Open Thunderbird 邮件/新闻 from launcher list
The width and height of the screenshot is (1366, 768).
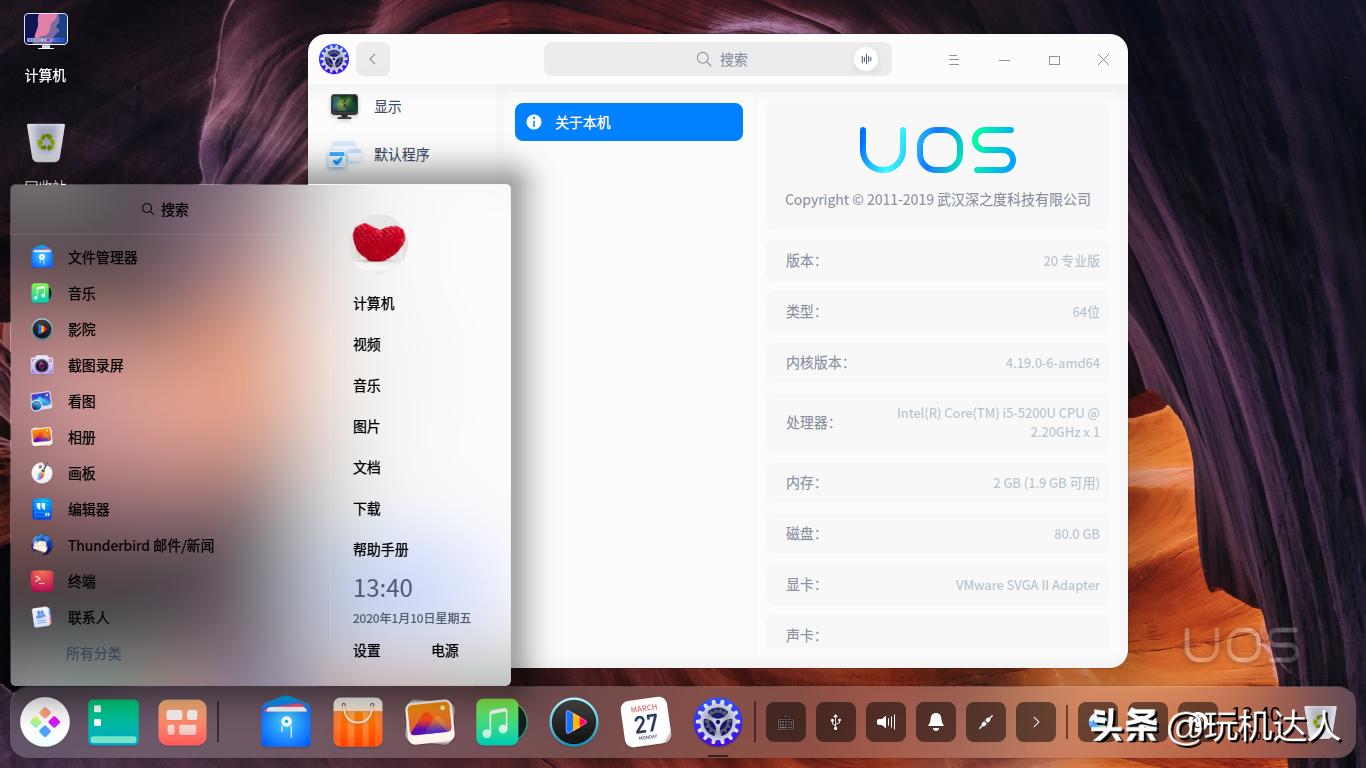tap(140, 545)
